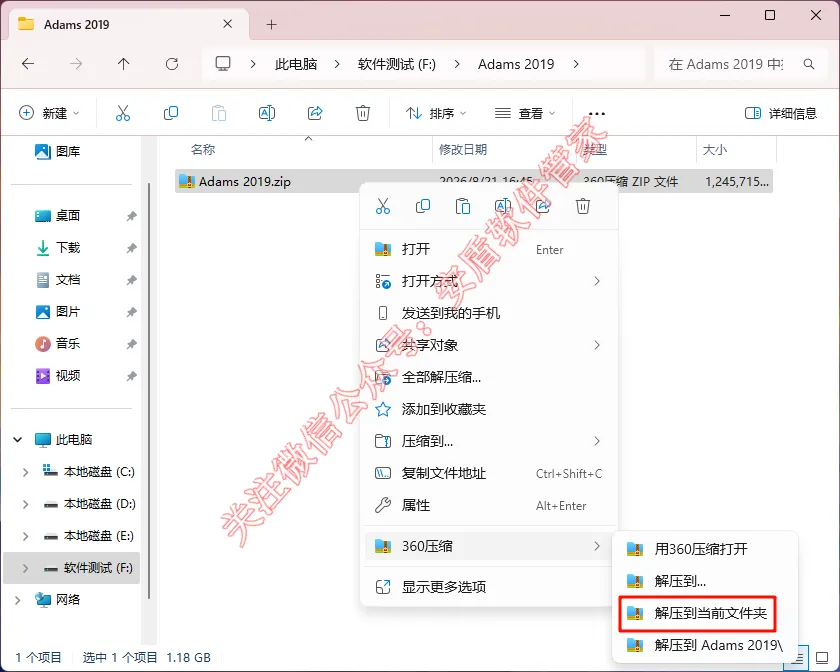Choose 解压到当前文件夹
Image resolution: width=840 pixels, height=672 pixels.
(697, 613)
